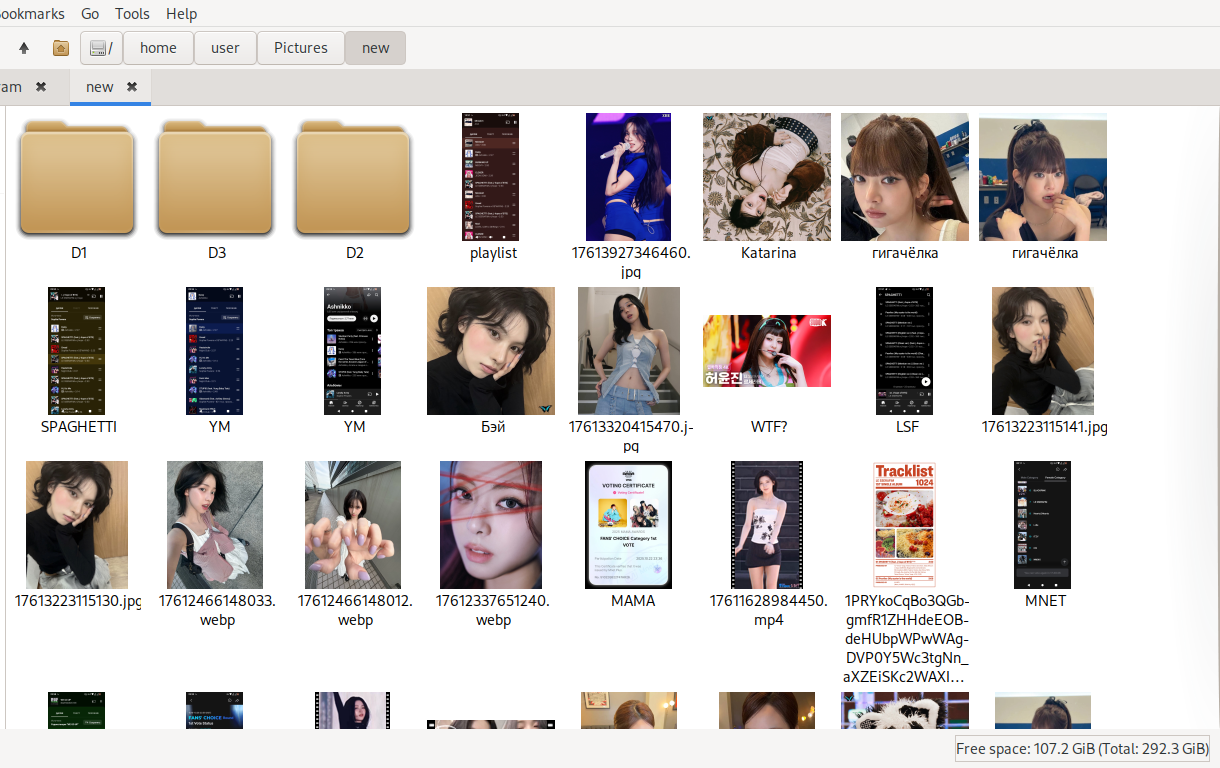Click the 'MAMA' file name label
The height and width of the screenshot is (768, 1220).
[x=633, y=601]
